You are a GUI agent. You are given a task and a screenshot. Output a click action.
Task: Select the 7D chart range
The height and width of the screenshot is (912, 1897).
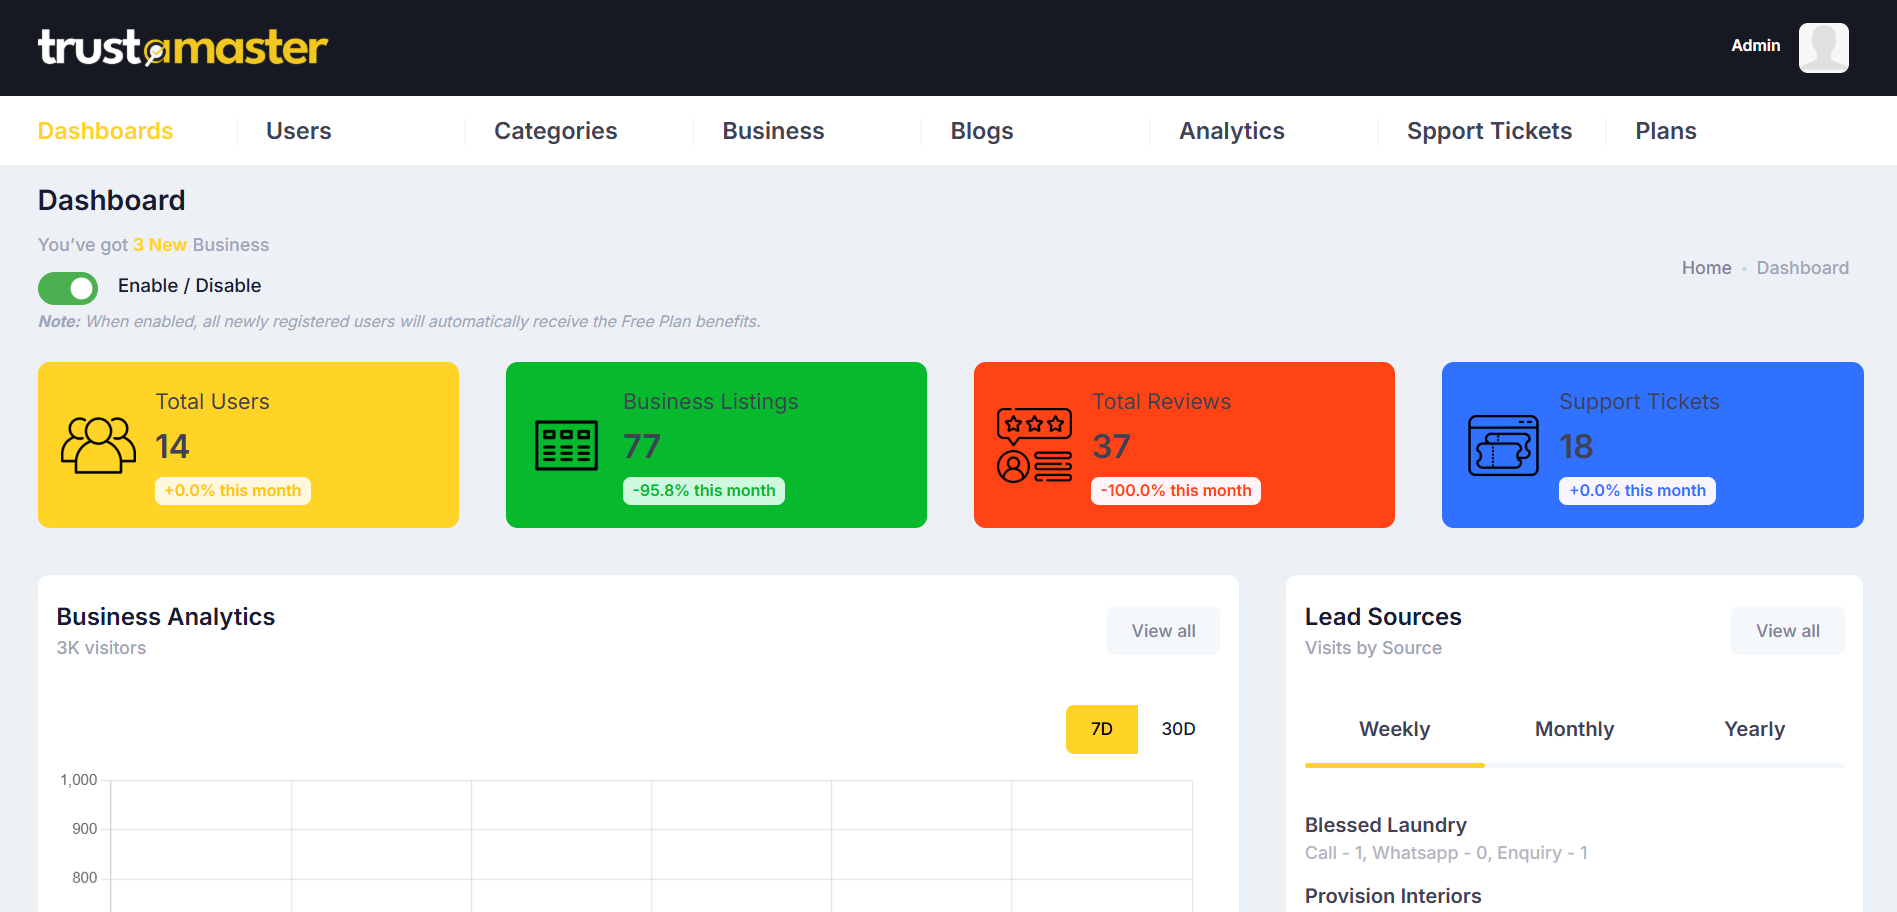pos(1101,729)
